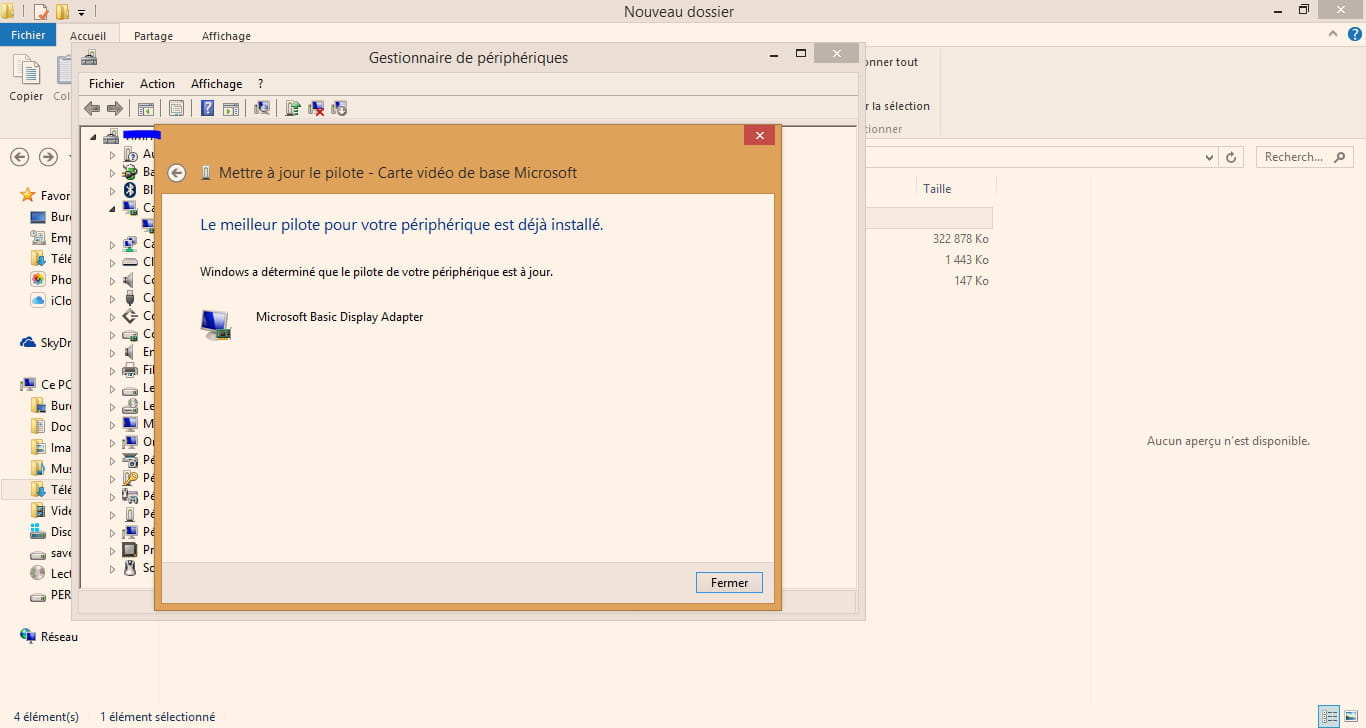Click the back arrow in the update driver dialog

[x=177, y=173]
